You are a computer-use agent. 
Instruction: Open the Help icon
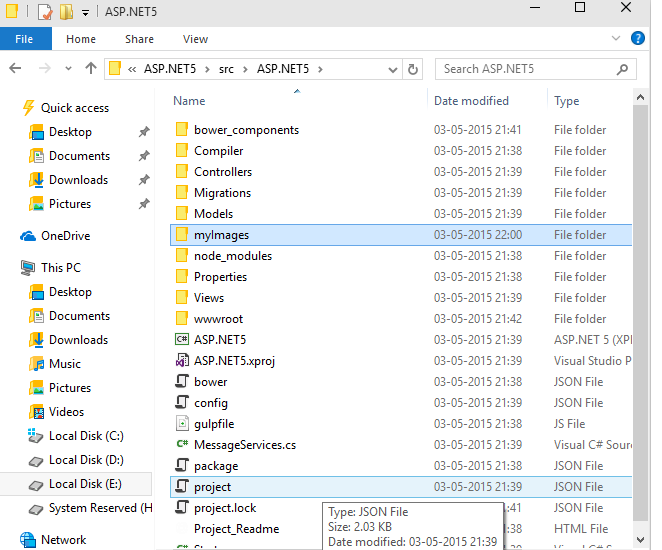click(x=638, y=38)
